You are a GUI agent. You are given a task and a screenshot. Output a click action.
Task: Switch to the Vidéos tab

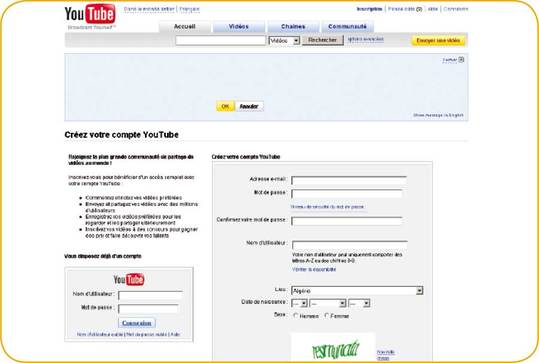[239, 26]
